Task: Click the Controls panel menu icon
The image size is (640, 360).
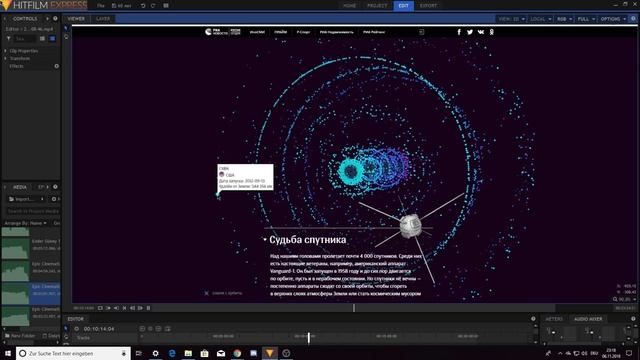Action: 55,18
